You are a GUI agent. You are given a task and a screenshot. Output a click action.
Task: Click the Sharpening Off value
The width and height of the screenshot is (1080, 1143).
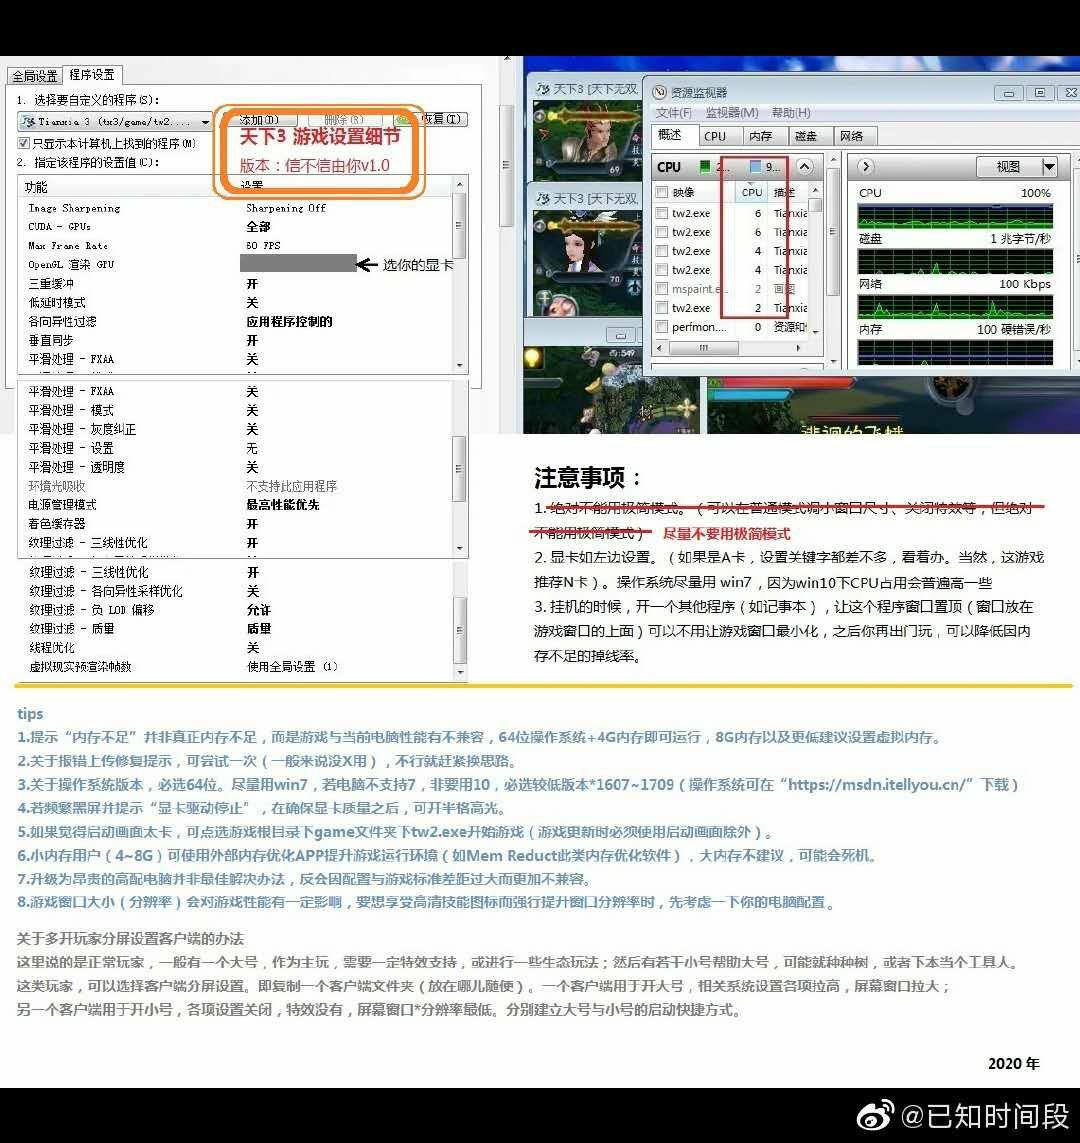point(286,208)
